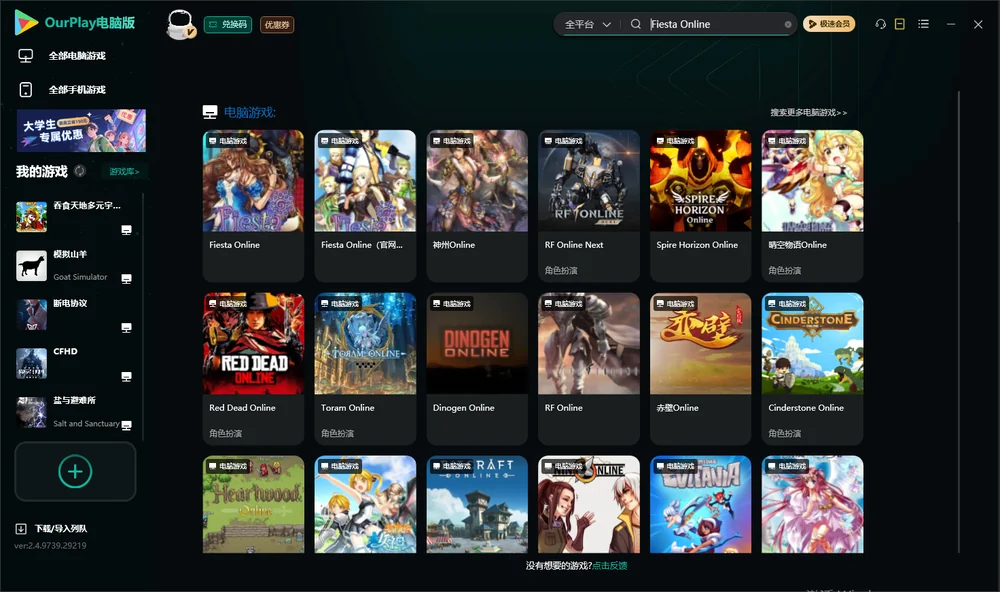1000x592 pixels.
Task: Select 吞食天地多元宇 in my games
Action: tap(75, 217)
